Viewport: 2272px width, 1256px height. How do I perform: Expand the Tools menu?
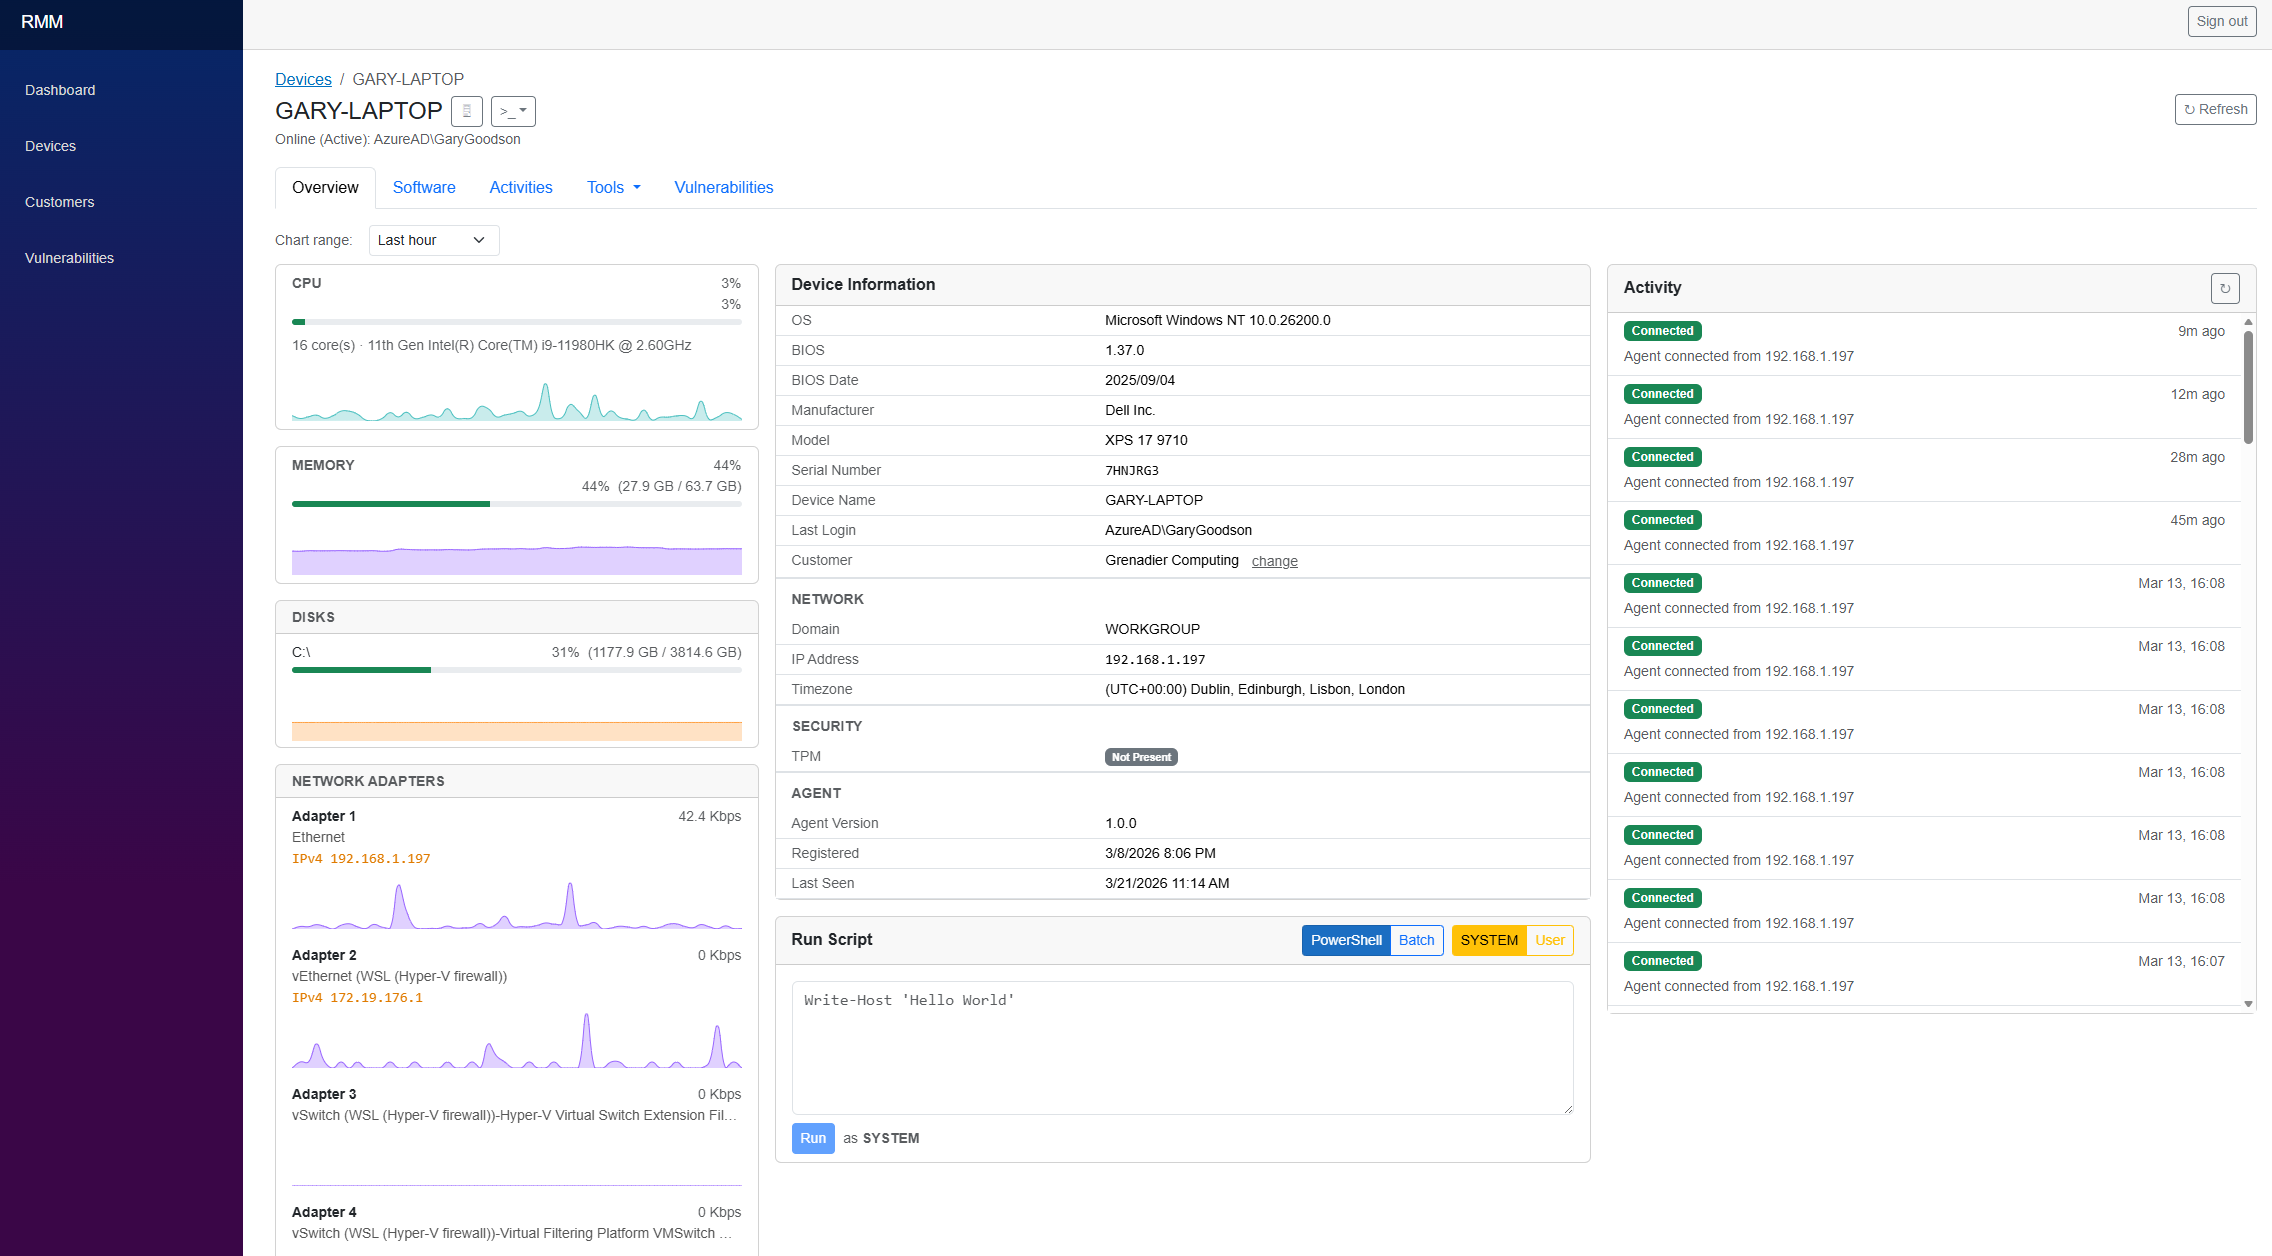(x=613, y=187)
